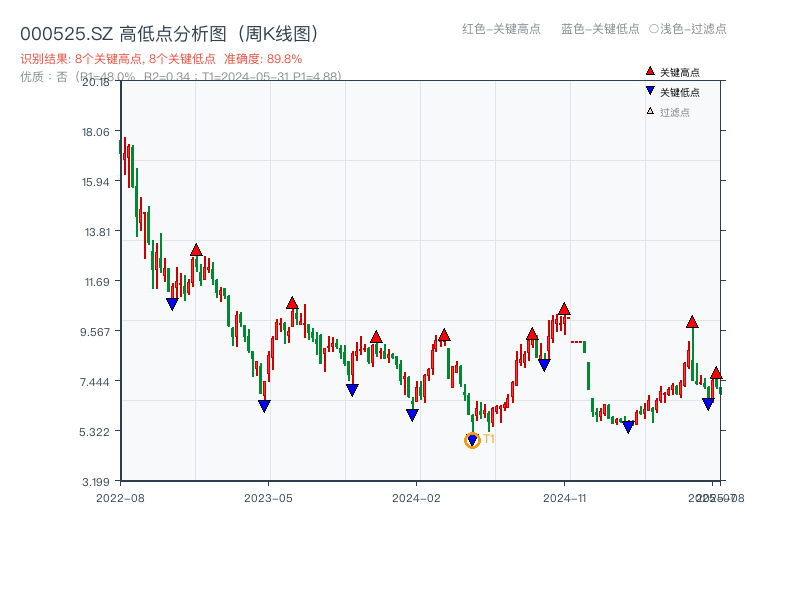Click the 11.69 y-axis label

tap(96, 282)
